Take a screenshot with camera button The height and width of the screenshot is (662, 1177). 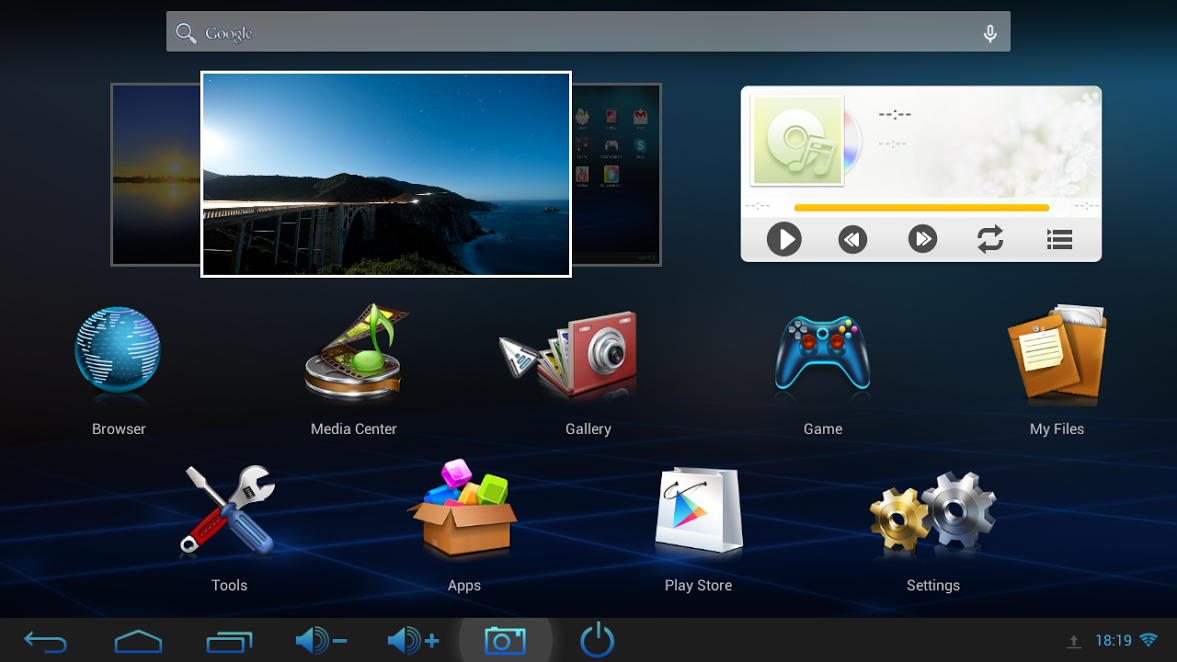tap(505, 640)
